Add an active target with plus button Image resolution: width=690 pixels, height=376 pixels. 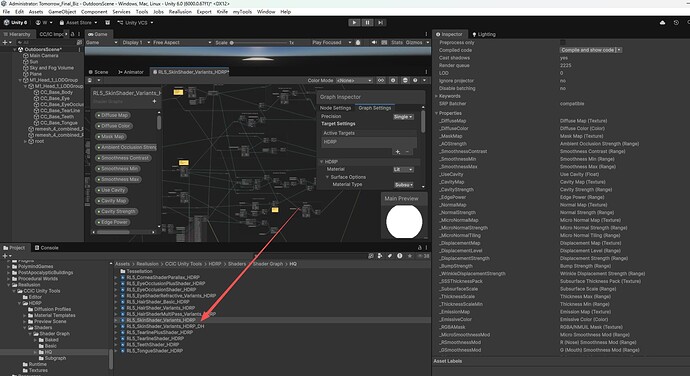pyautogui.click(x=397, y=151)
